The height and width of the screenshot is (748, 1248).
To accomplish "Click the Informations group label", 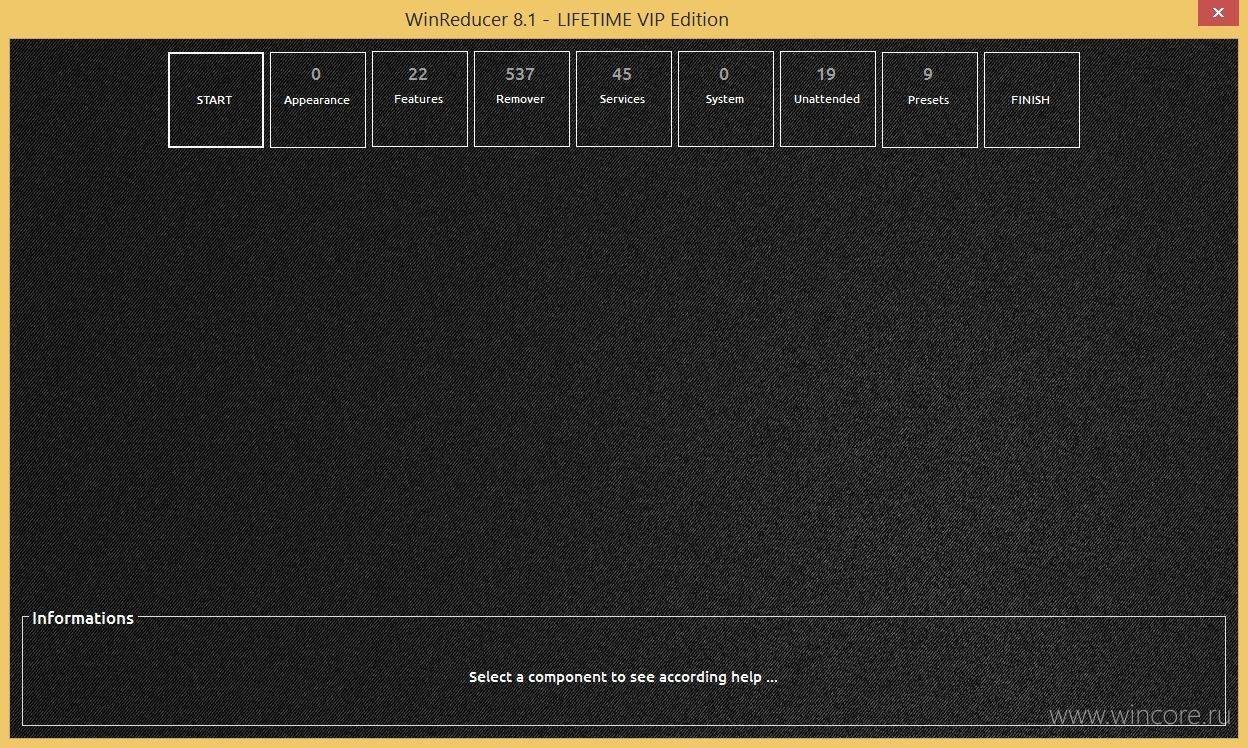I will tap(83, 618).
